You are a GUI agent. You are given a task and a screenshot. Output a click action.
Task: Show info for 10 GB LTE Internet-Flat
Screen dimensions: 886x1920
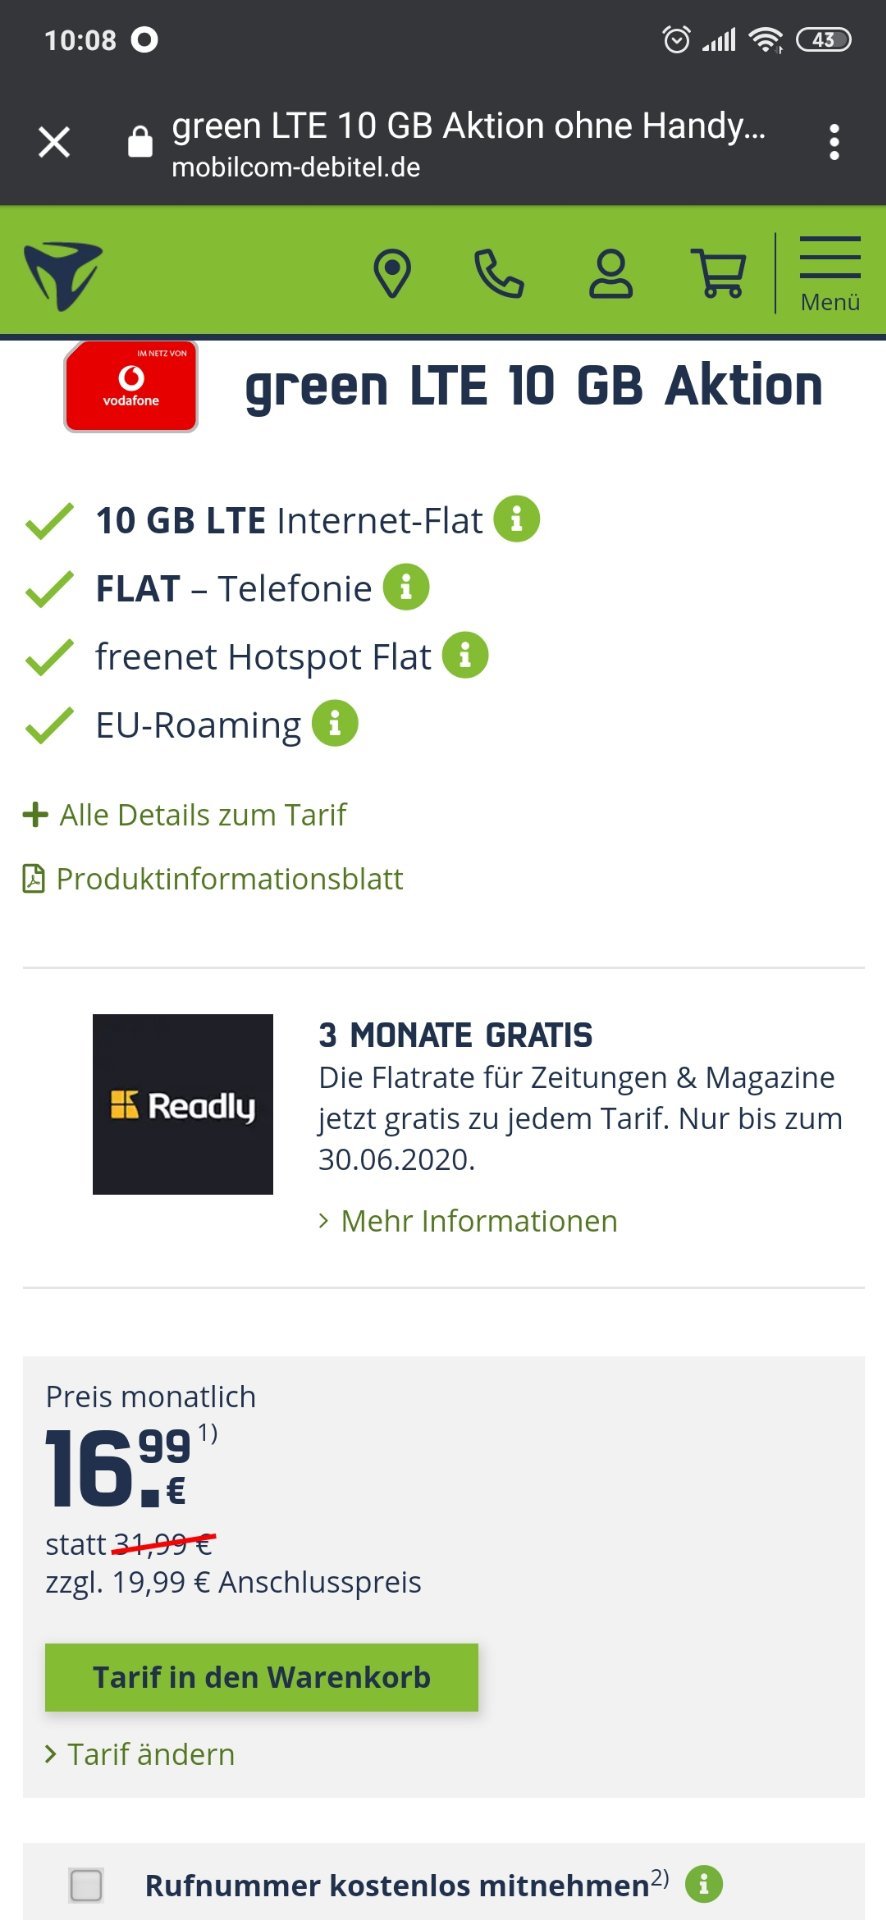point(517,519)
